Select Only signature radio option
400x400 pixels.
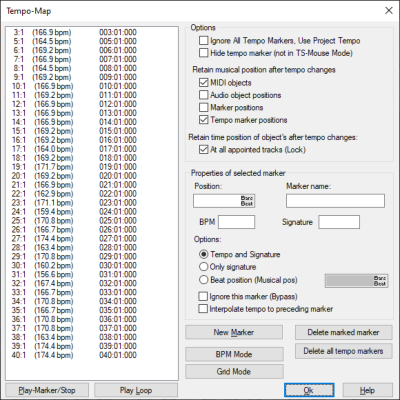[203, 267]
